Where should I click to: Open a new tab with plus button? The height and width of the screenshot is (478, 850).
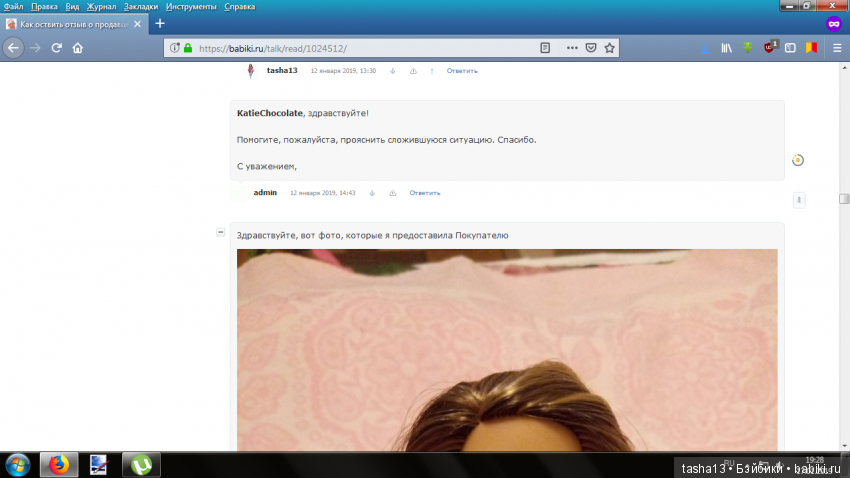(x=160, y=23)
